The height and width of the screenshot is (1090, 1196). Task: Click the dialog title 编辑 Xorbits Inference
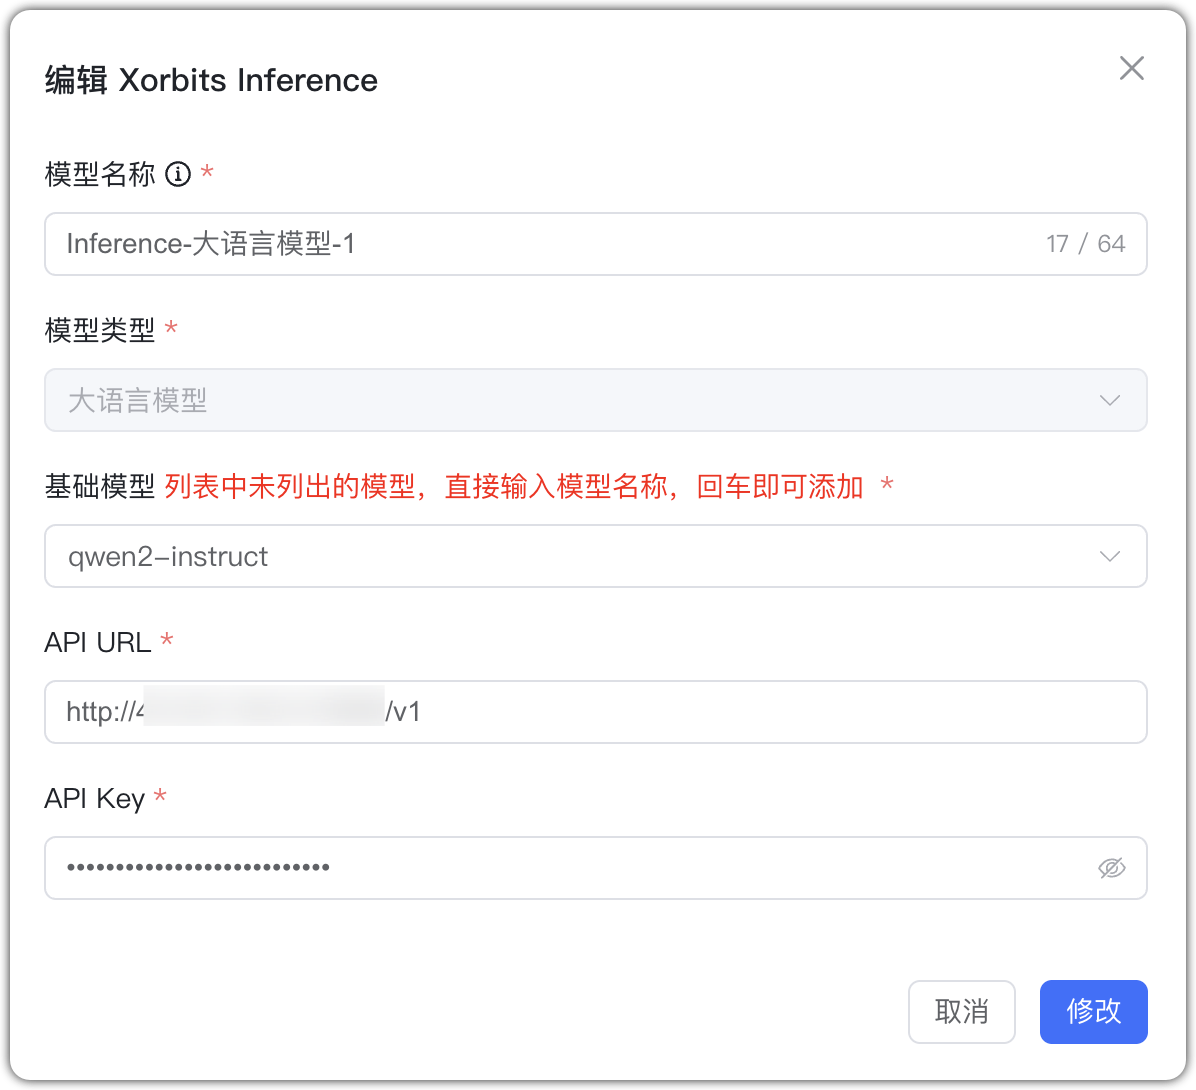pos(211,80)
